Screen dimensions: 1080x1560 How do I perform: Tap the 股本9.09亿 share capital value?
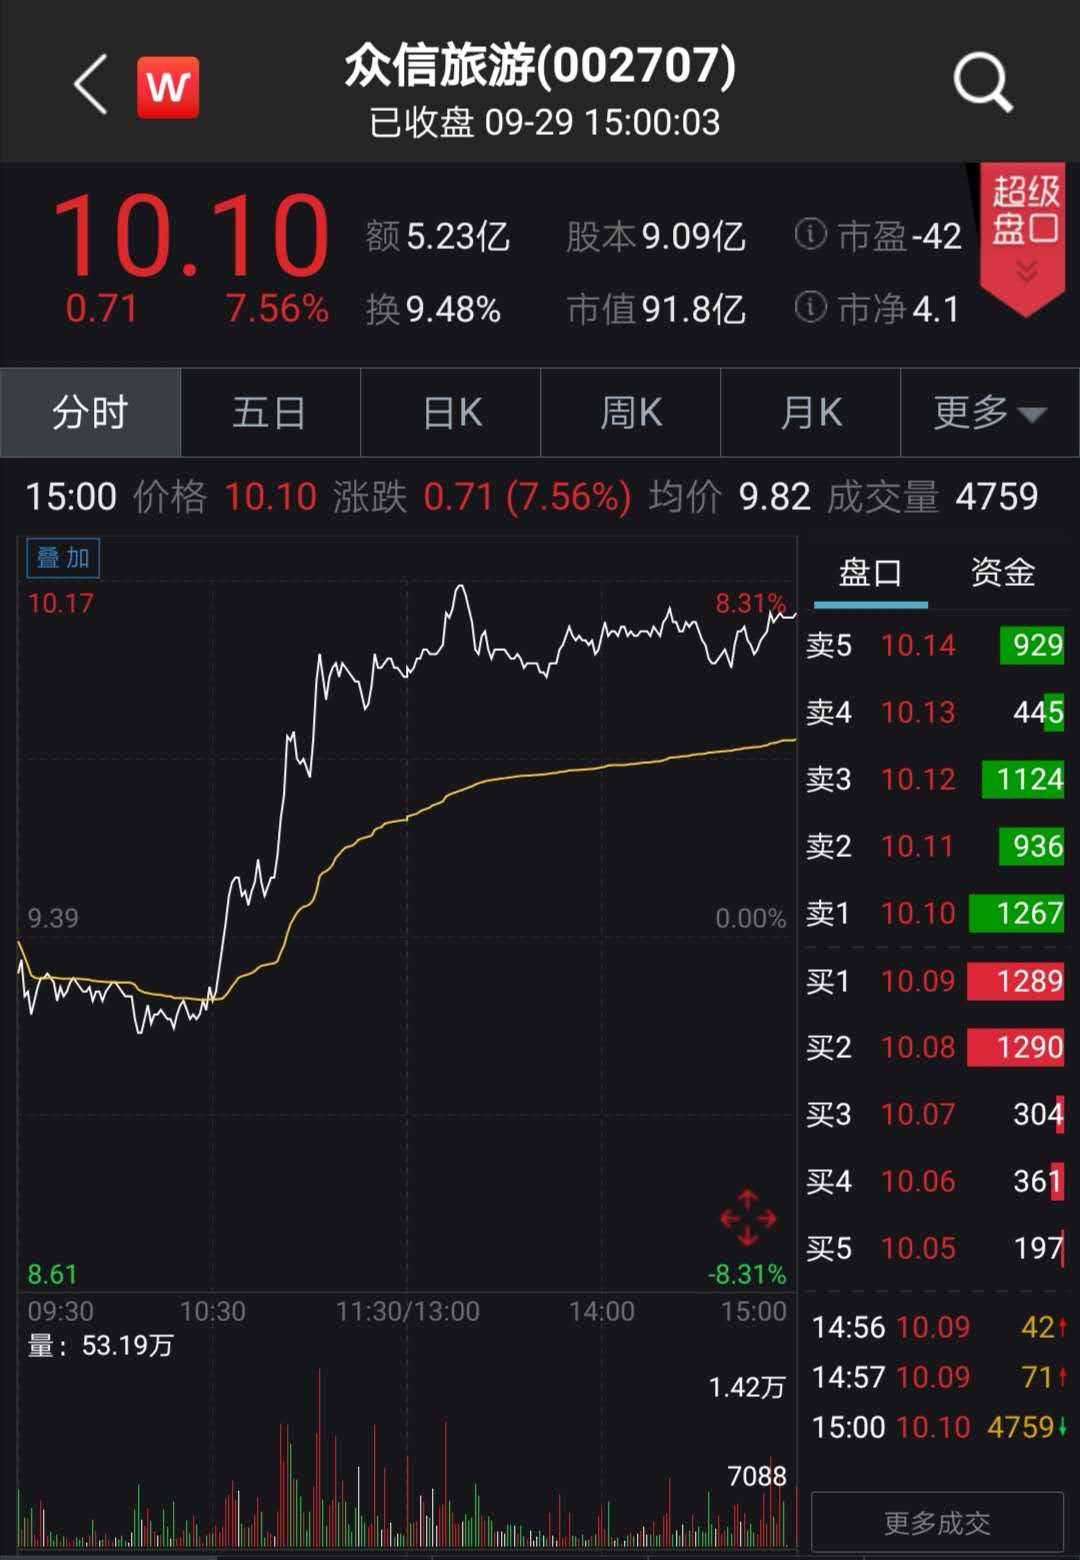pyautogui.click(x=656, y=237)
